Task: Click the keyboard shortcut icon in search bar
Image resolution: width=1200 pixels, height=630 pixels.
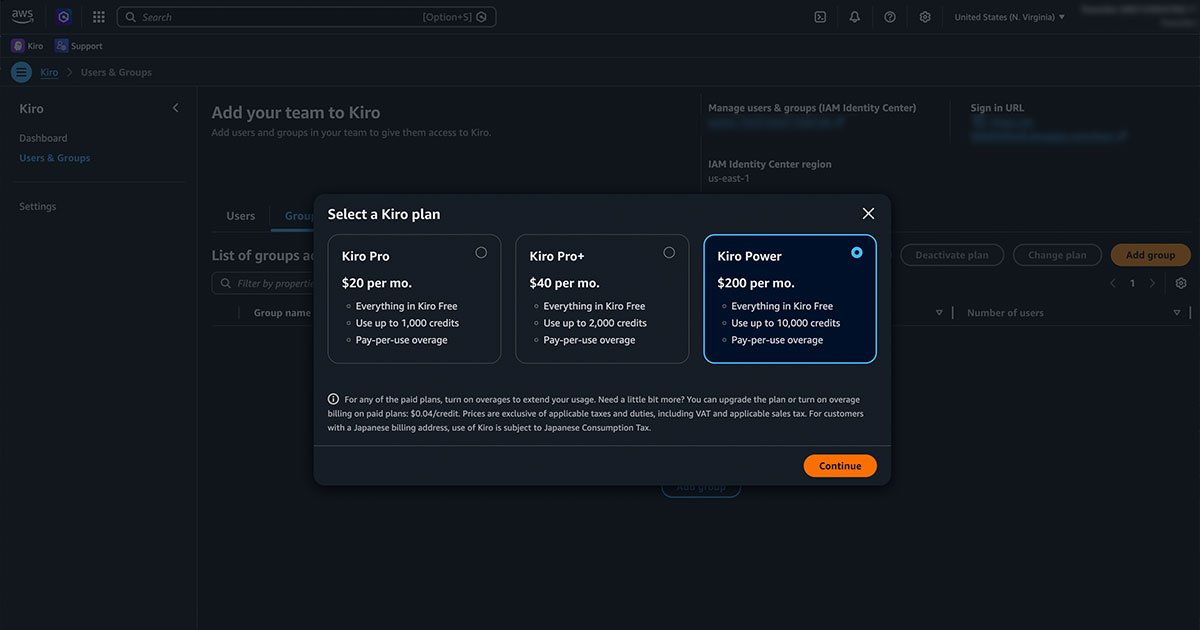Action: (x=482, y=17)
